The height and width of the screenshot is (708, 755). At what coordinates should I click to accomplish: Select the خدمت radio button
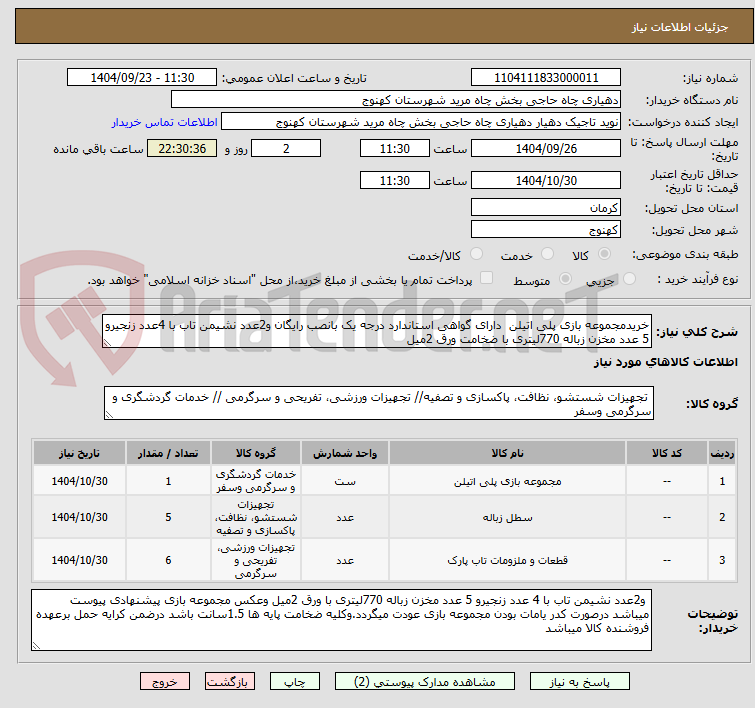pyautogui.click(x=547, y=254)
